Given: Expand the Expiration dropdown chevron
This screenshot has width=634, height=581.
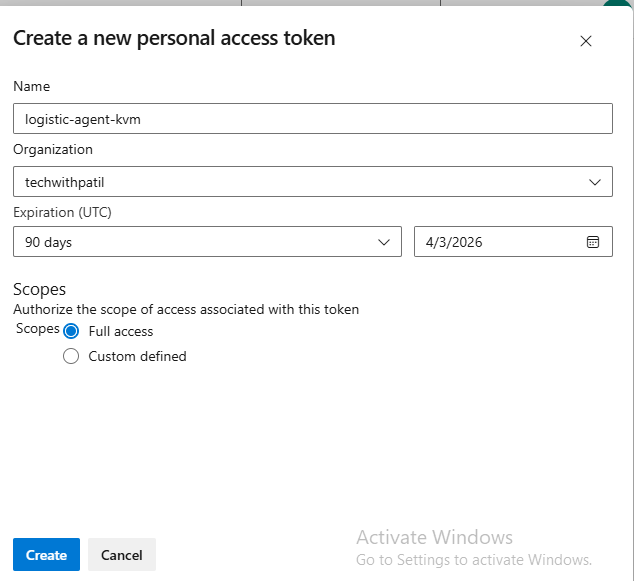Looking at the screenshot, I should coord(383,242).
